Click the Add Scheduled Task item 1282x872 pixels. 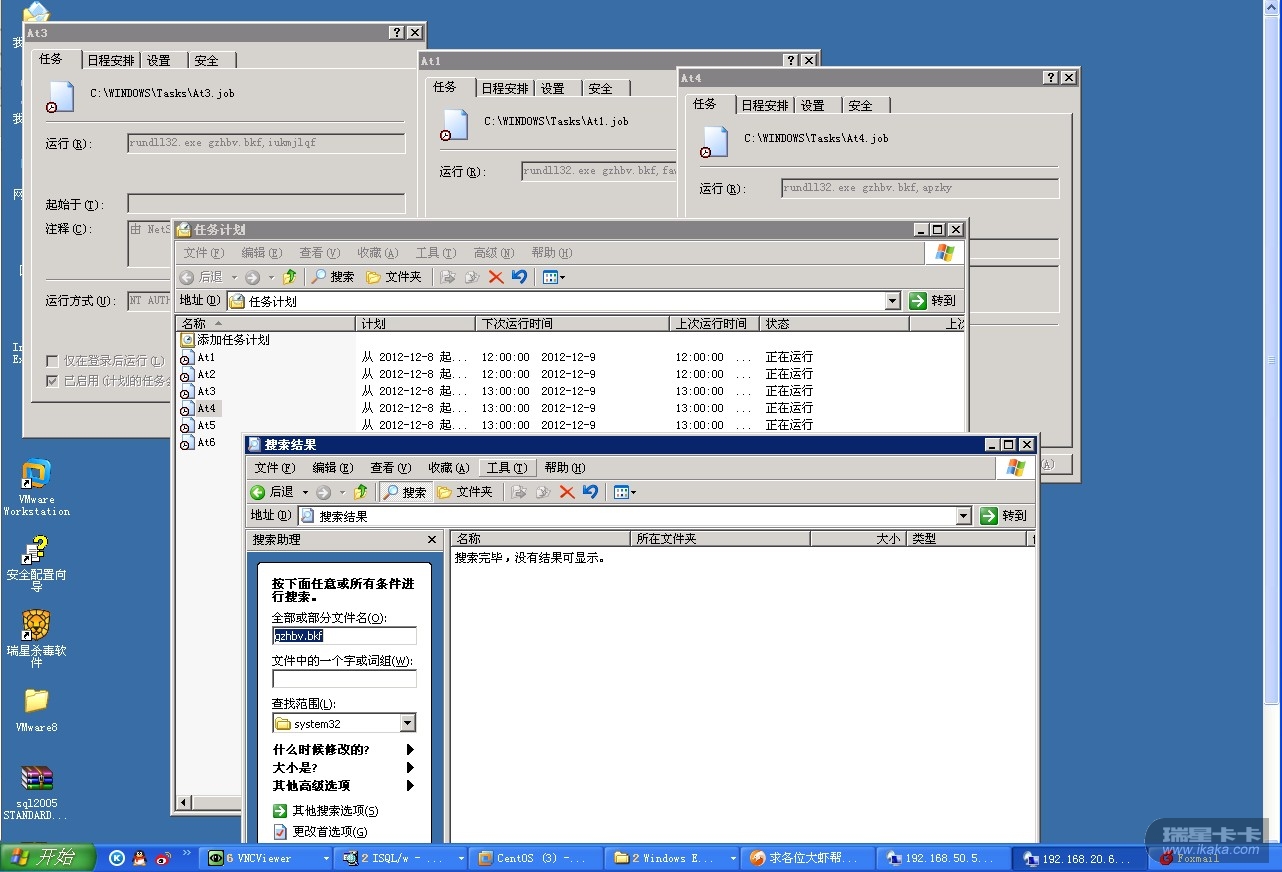[232, 340]
